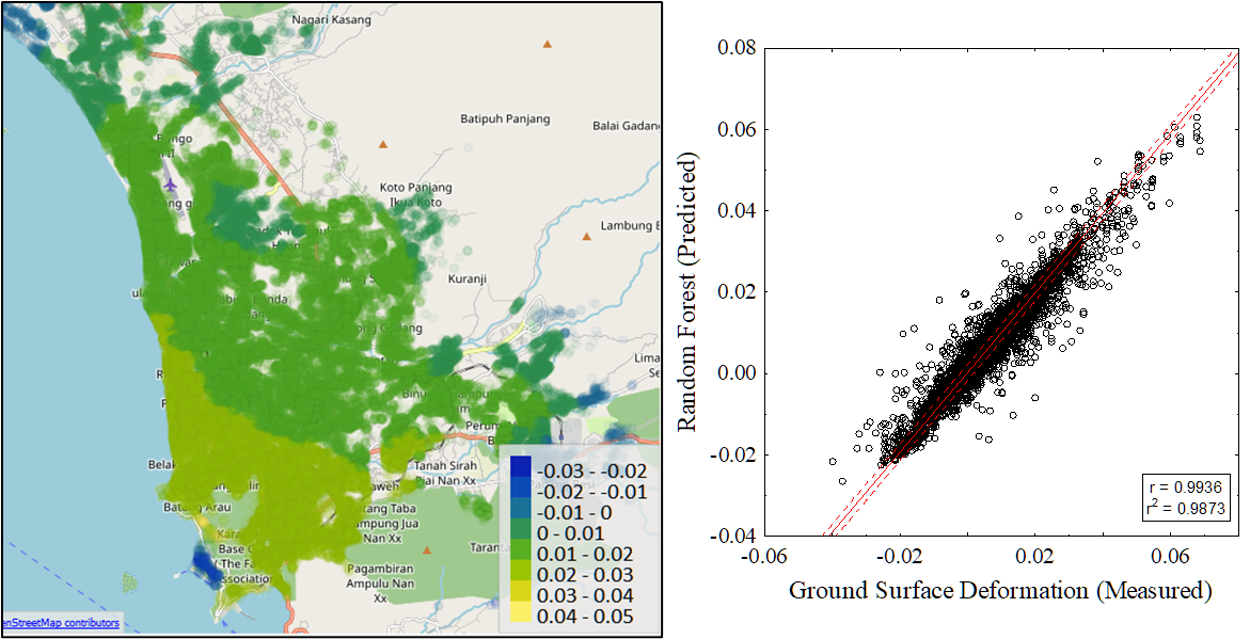The image size is (1250, 639).
Task: Click the Koto Panjang Ikua Koto label
Action: (415, 195)
